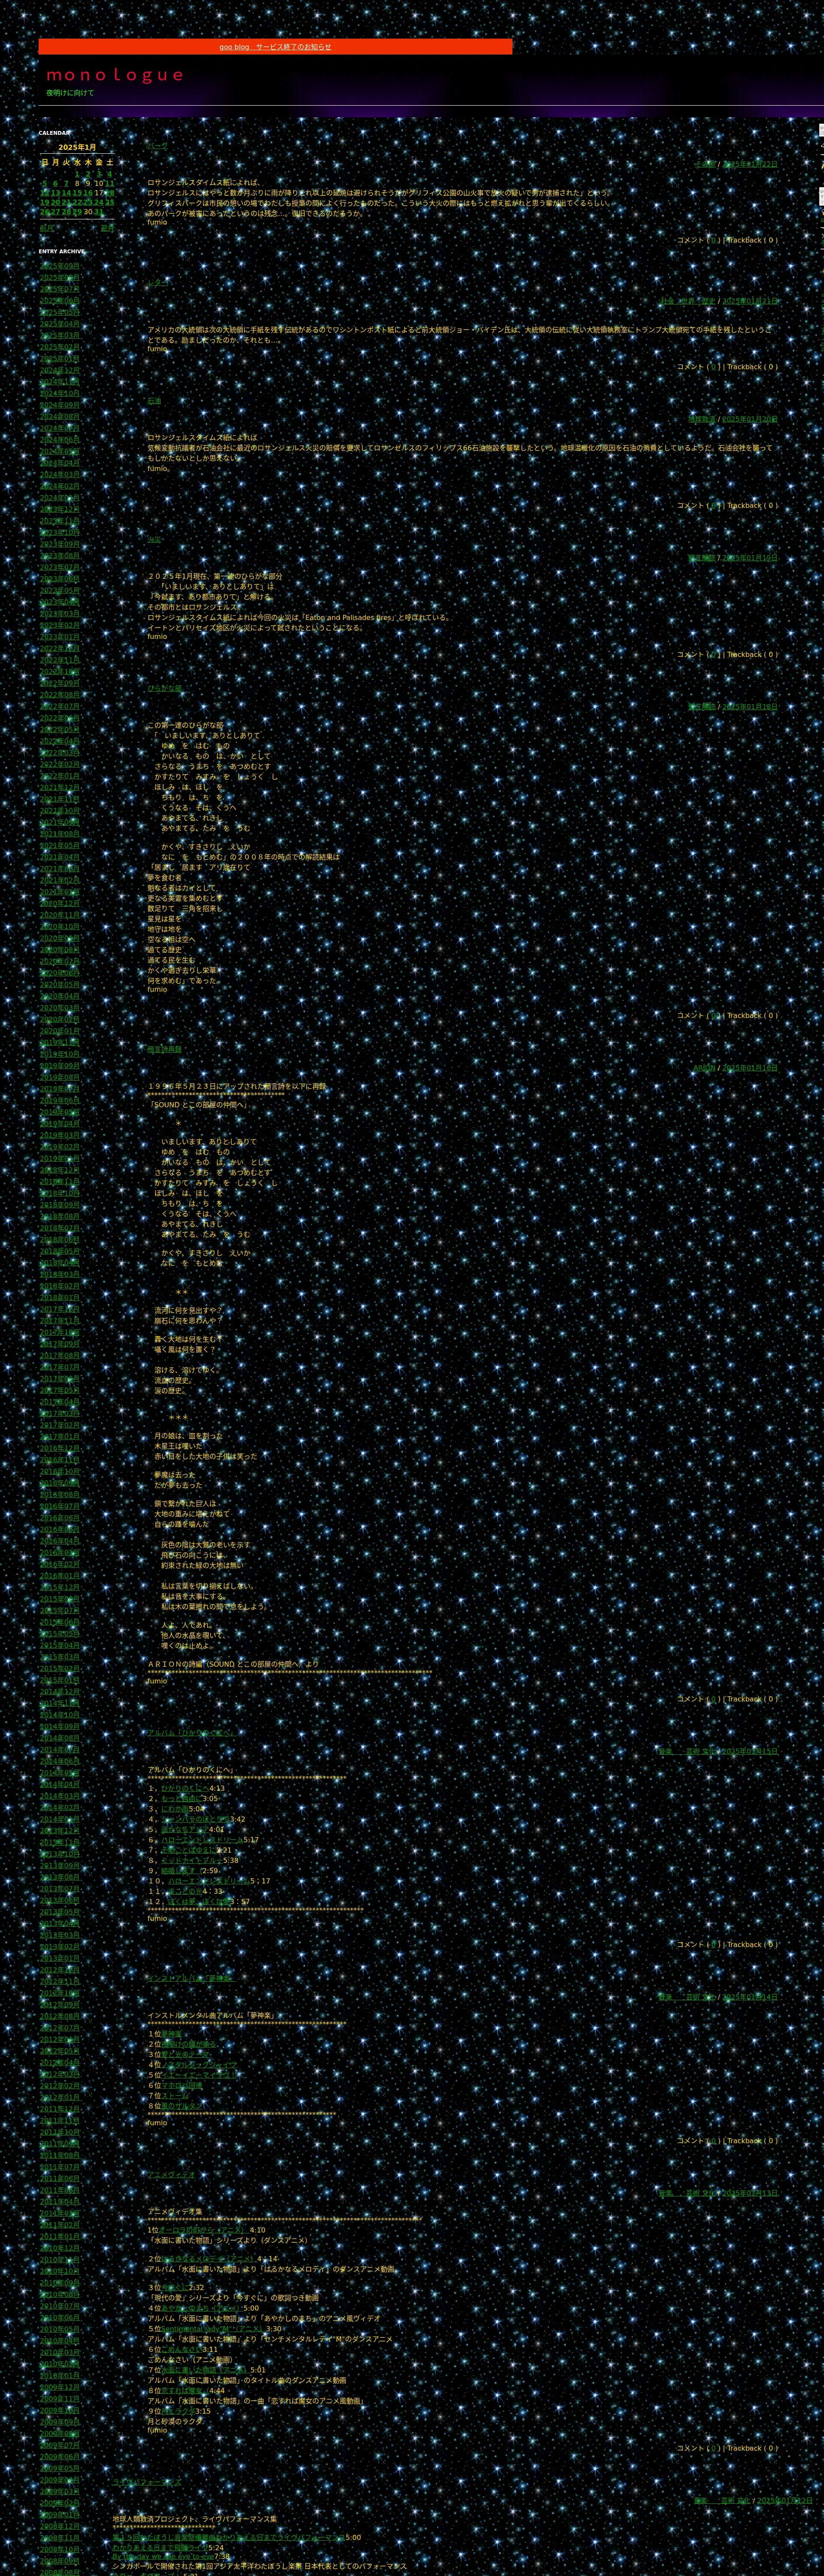Open the レター post title

(x=158, y=283)
